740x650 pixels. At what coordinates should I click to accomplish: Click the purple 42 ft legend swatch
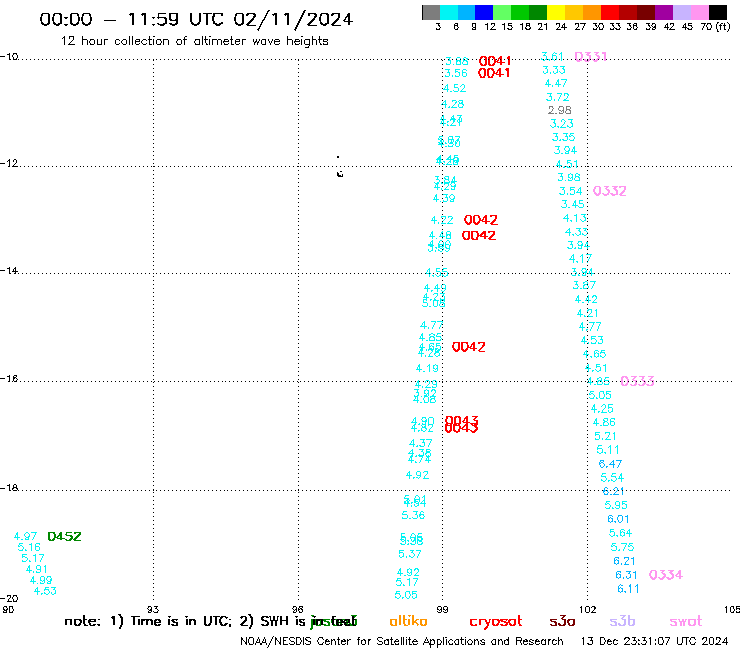pos(664,12)
